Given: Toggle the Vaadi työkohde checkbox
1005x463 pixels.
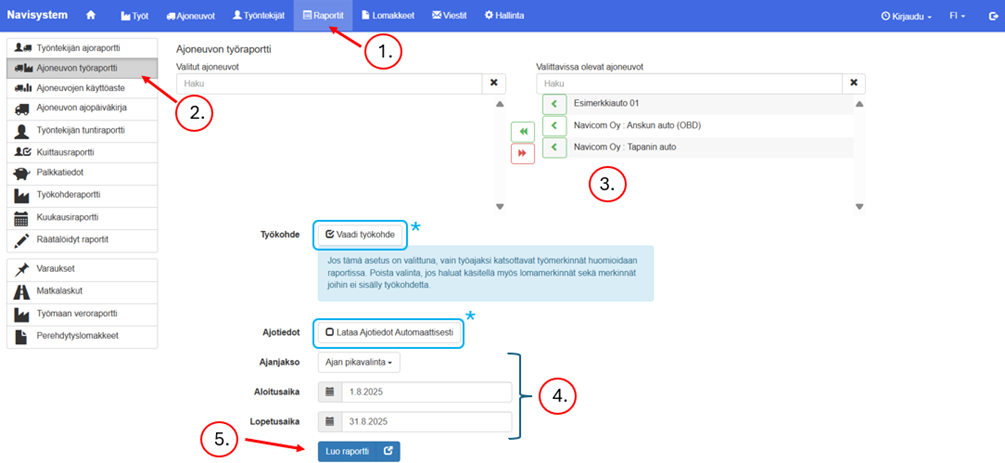Looking at the screenshot, I should pyautogui.click(x=362, y=234).
